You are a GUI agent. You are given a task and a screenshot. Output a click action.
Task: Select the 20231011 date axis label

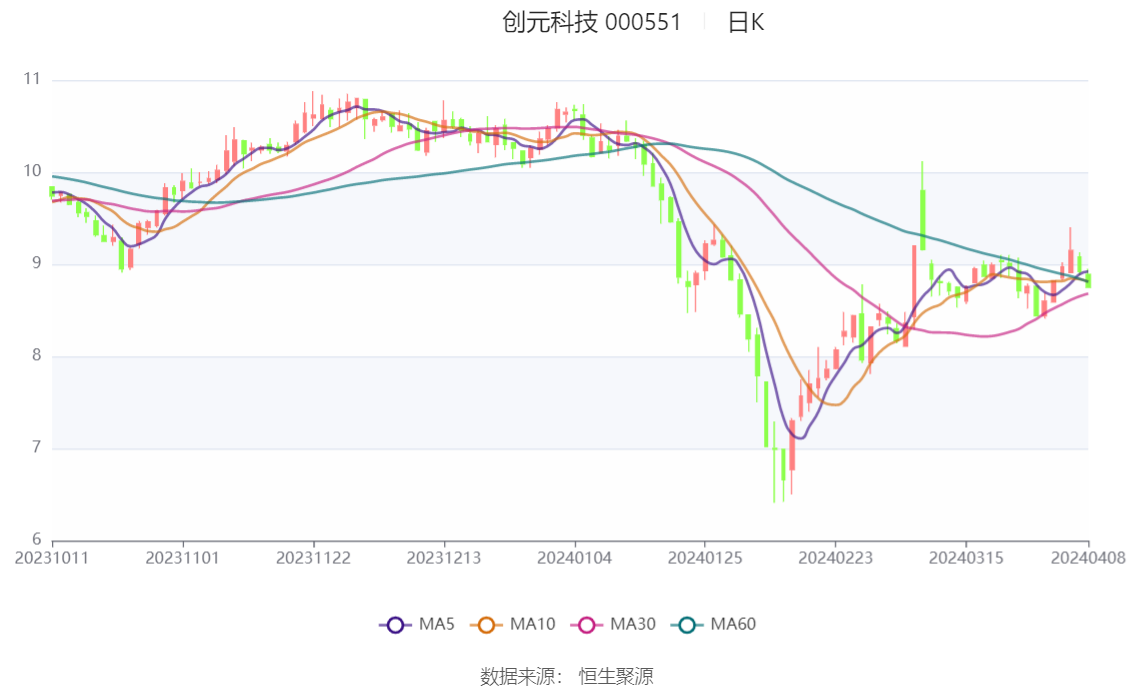[51, 558]
